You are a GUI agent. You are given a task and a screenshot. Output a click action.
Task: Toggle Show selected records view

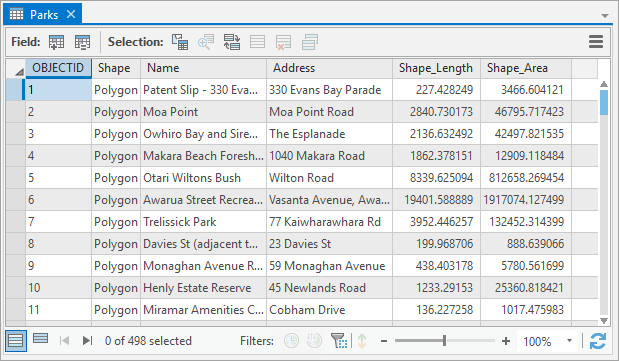pyautogui.click(x=40, y=339)
